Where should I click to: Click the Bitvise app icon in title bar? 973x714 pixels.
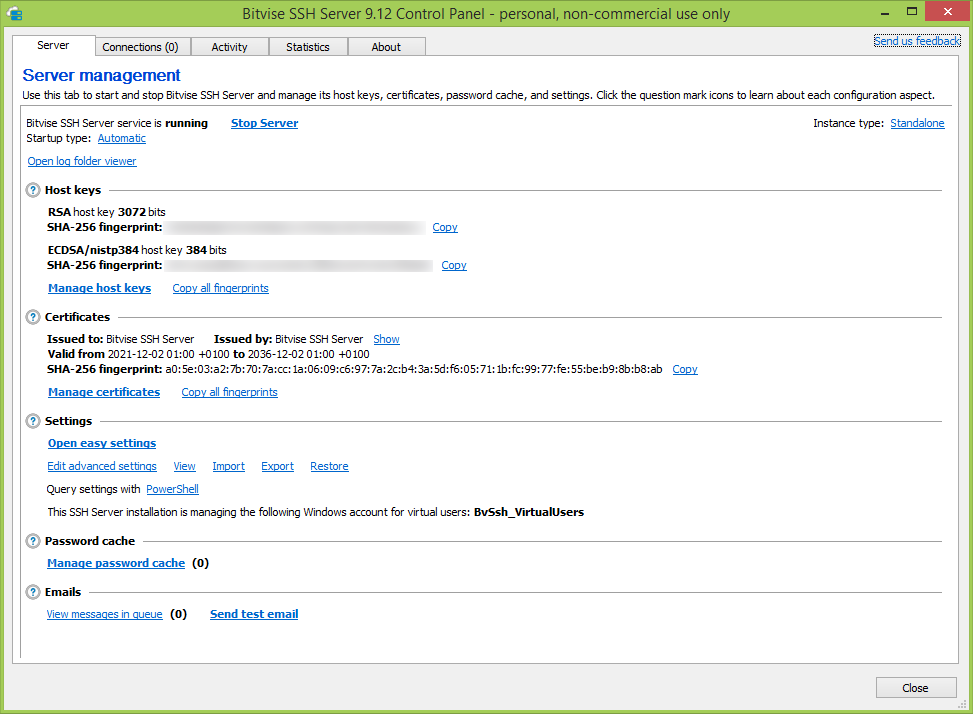[14, 13]
